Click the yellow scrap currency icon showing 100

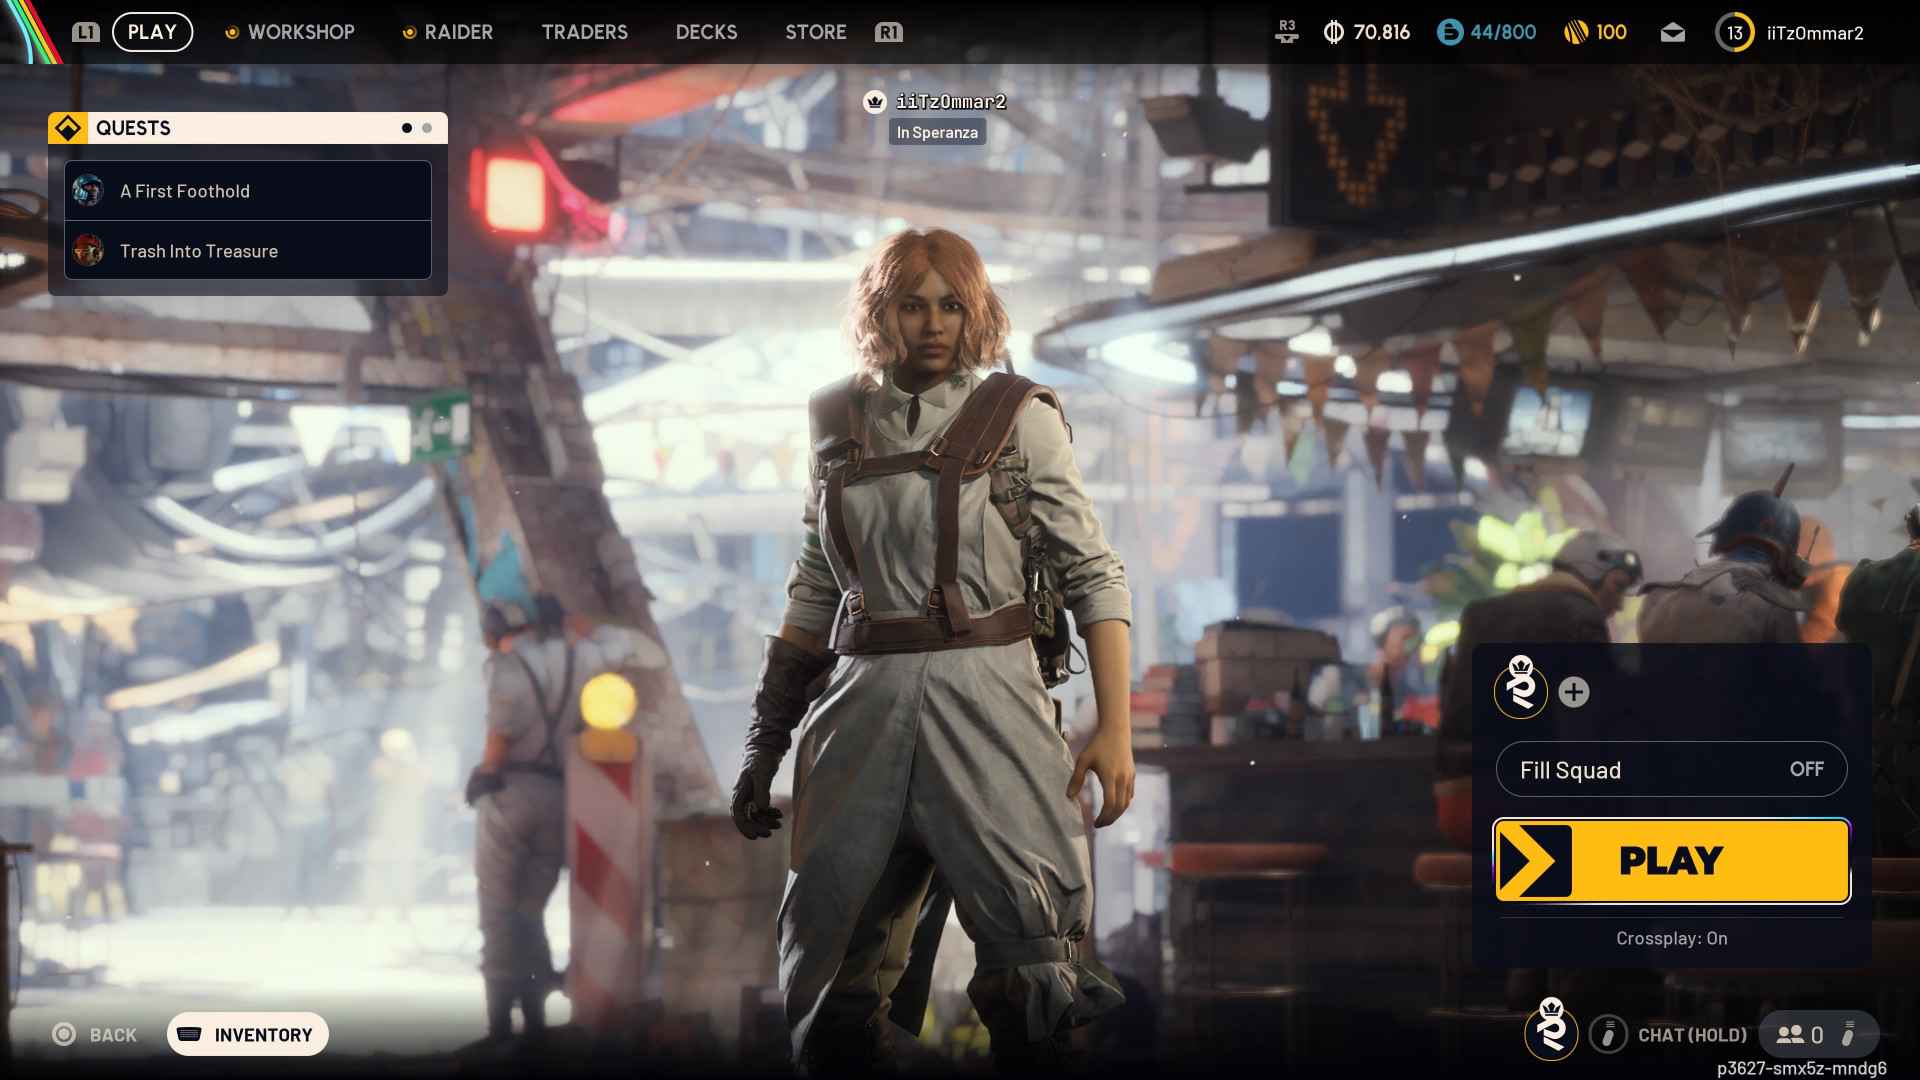[1578, 31]
